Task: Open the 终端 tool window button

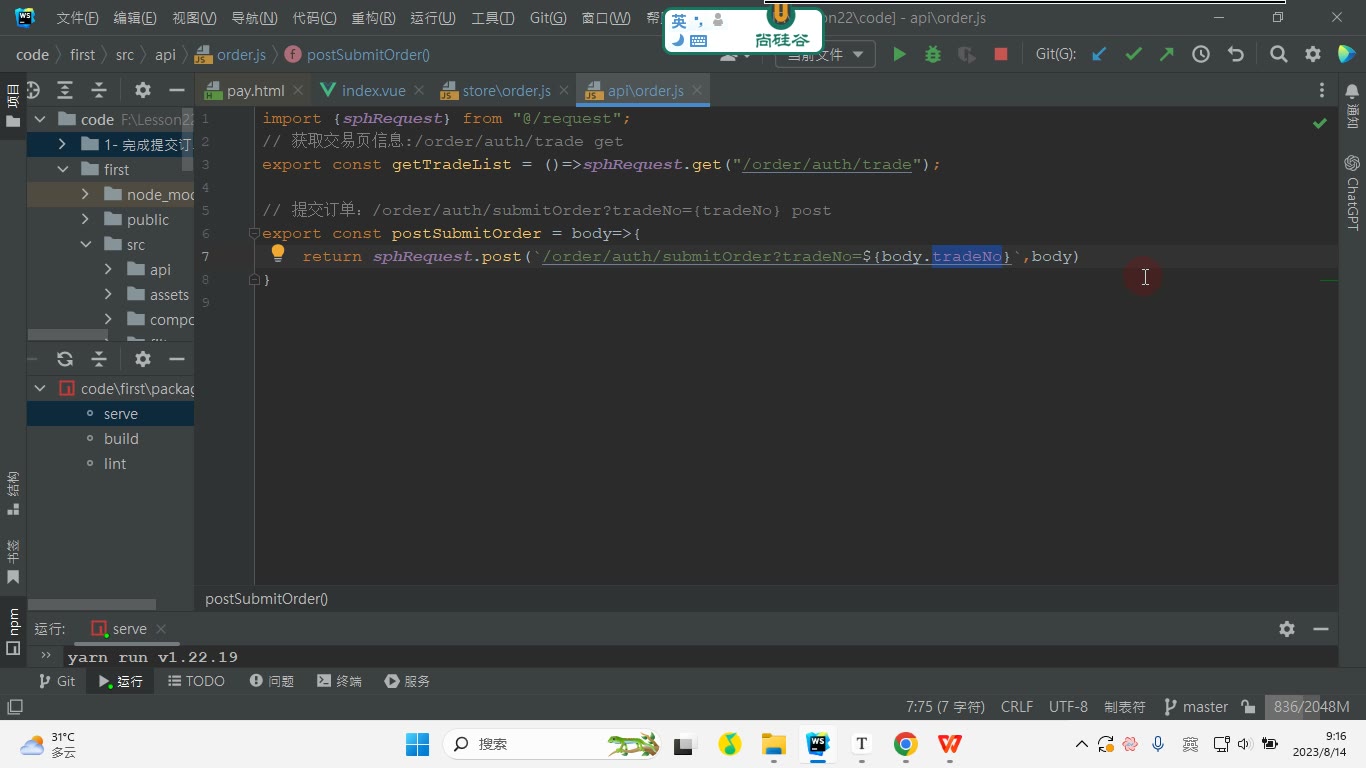Action: tap(339, 681)
